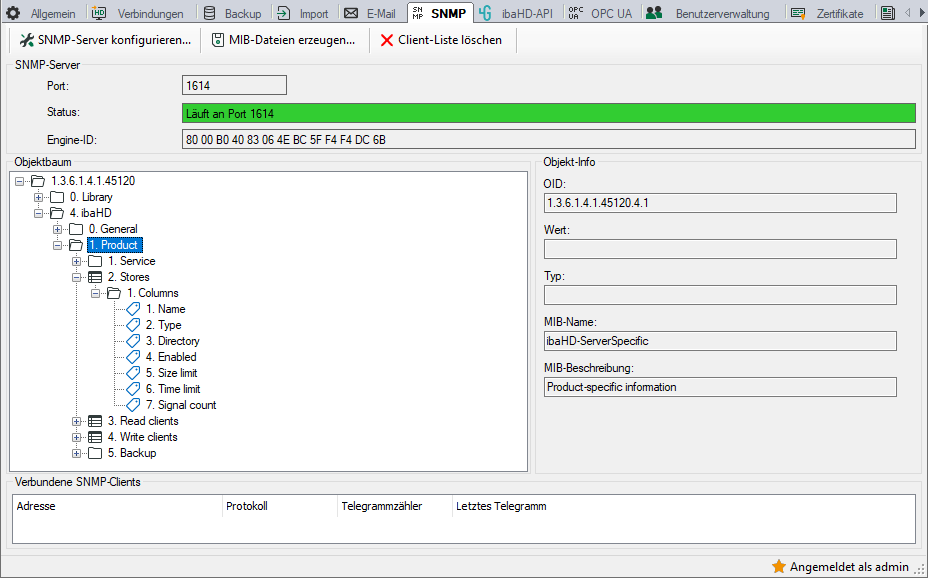Click MIB-Dateien erzeugen button

pyautogui.click(x=284, y=40)
